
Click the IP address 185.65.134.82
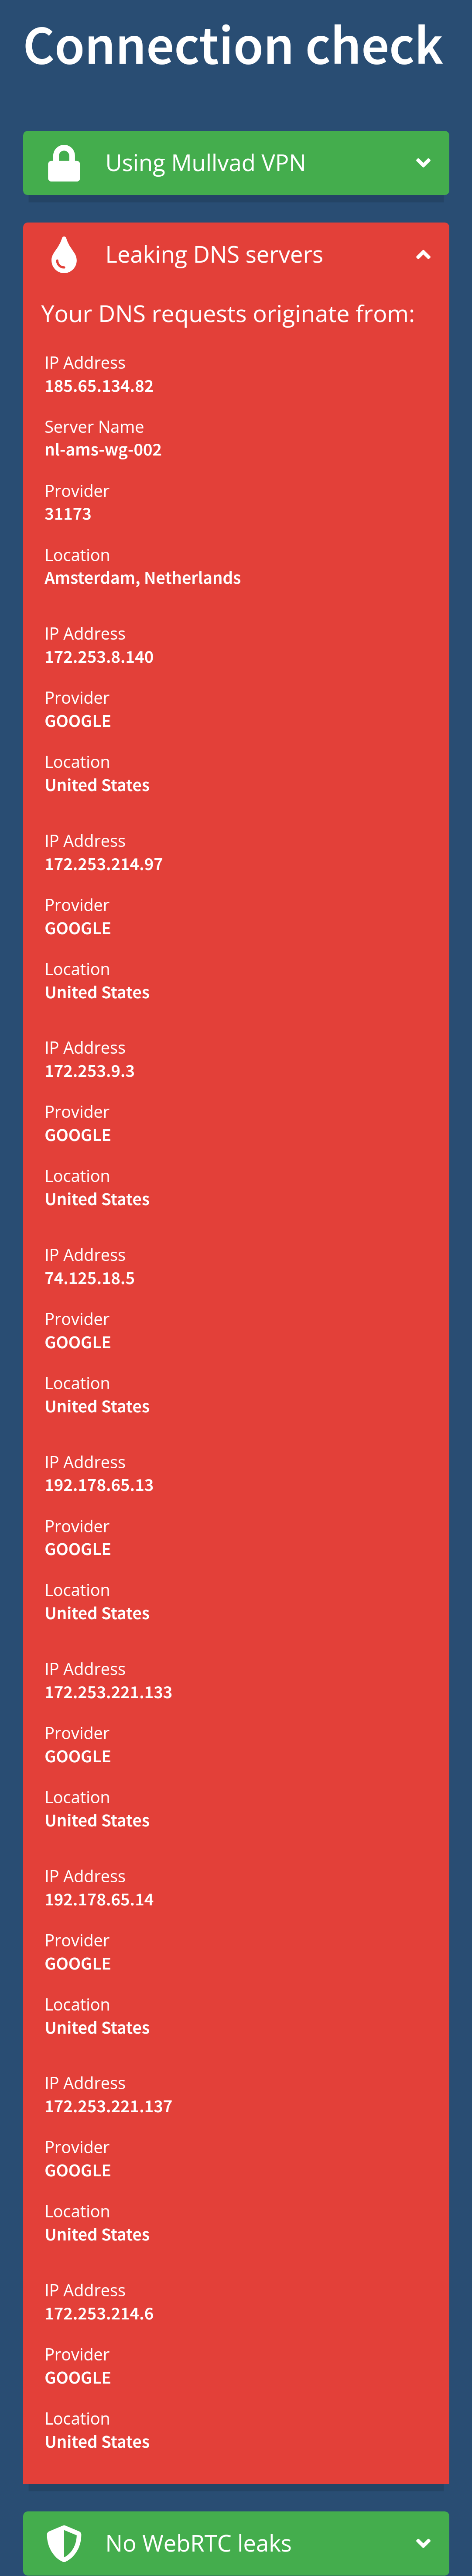[99, 386]
